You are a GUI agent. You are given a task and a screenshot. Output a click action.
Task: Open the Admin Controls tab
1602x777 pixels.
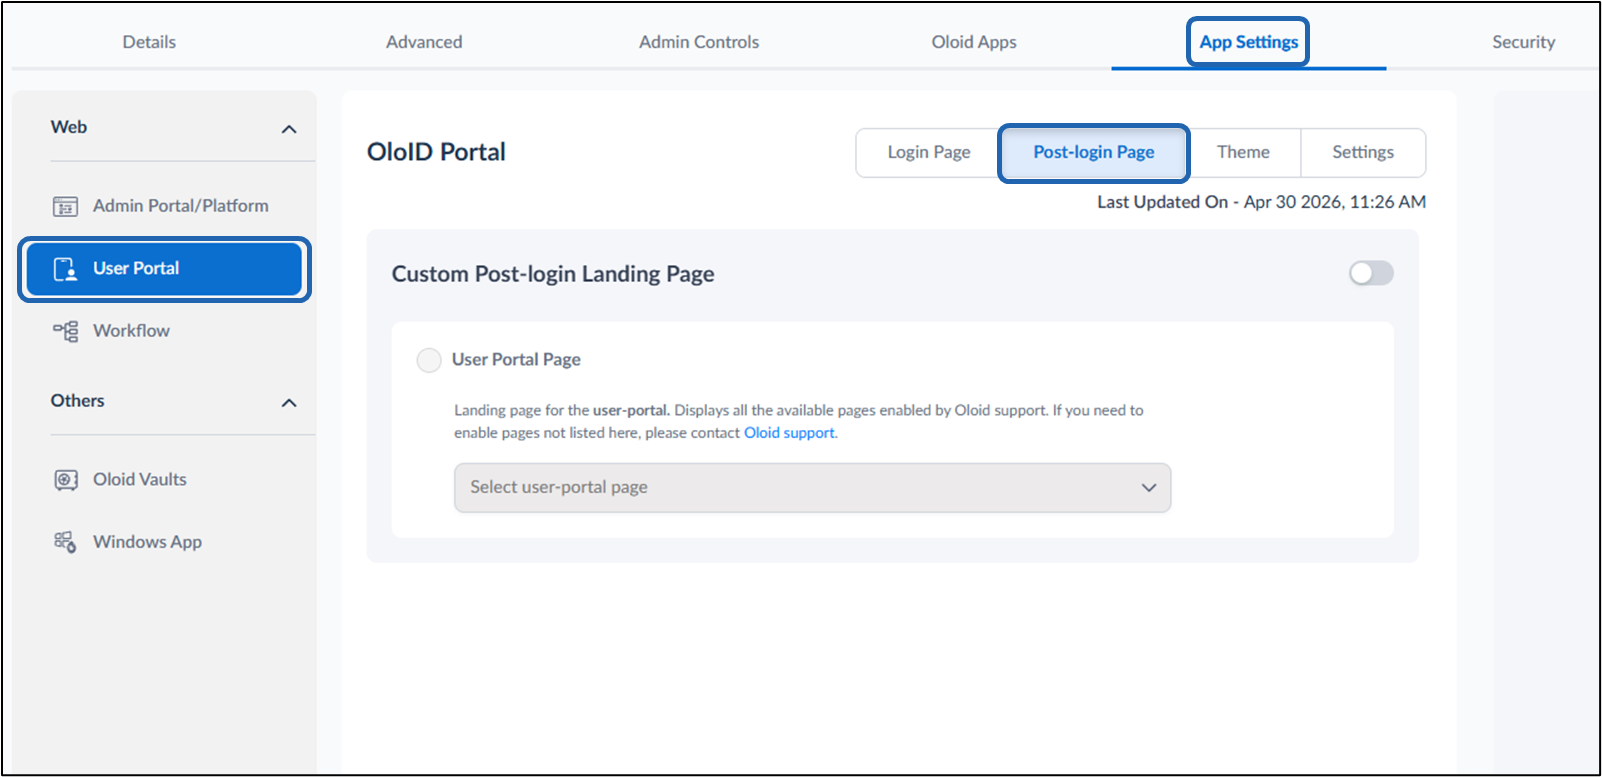(699, 42)
